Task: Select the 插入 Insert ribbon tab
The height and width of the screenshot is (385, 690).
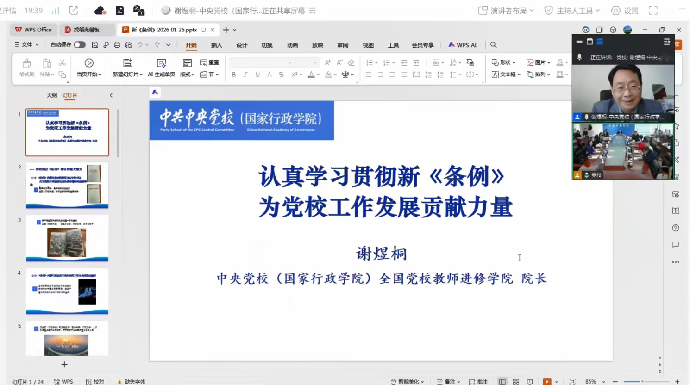Action: [217, 45]
